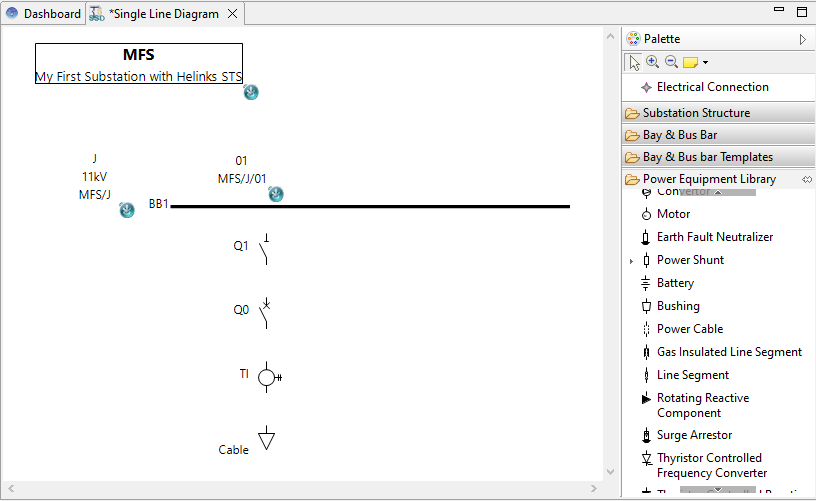Choose Surge Arrestor from equipment library

tap(694, 435)
